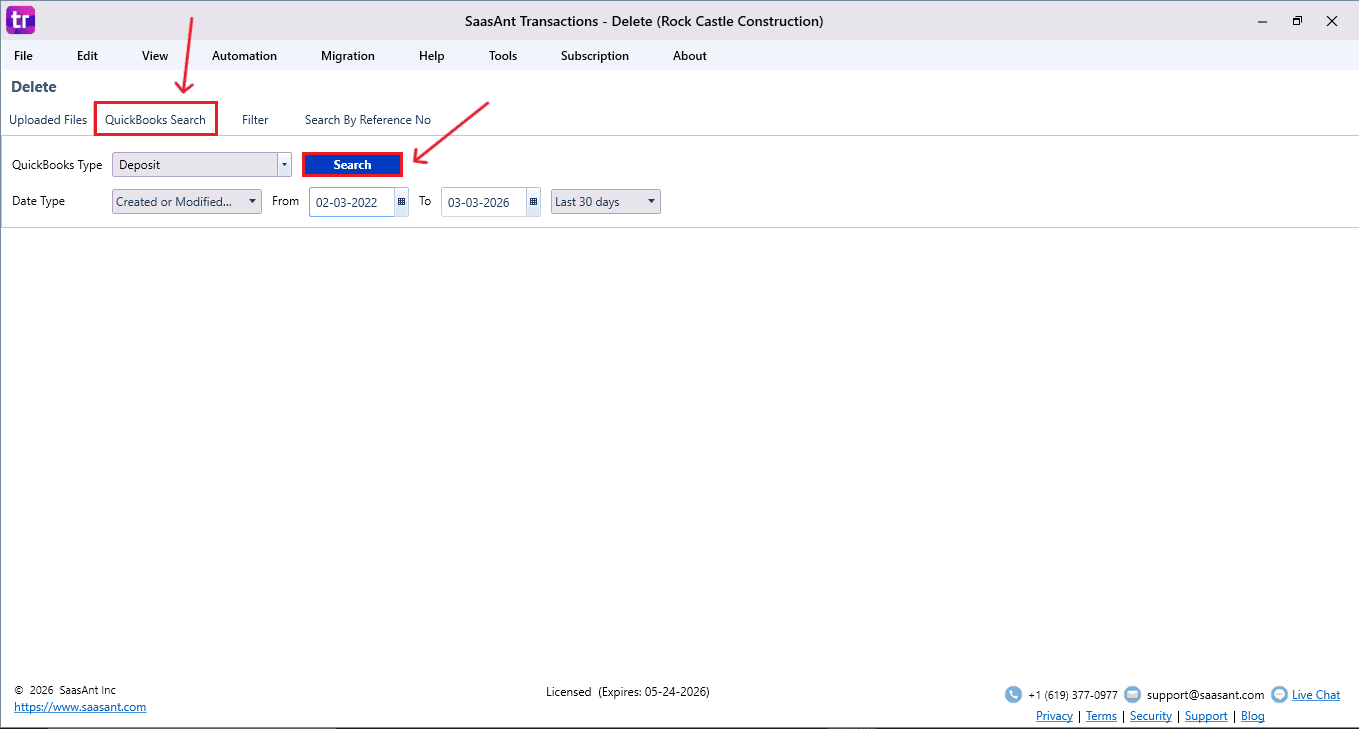Open the From date calendar picker icon
1359x729 pixels.
tap(401, 202)
